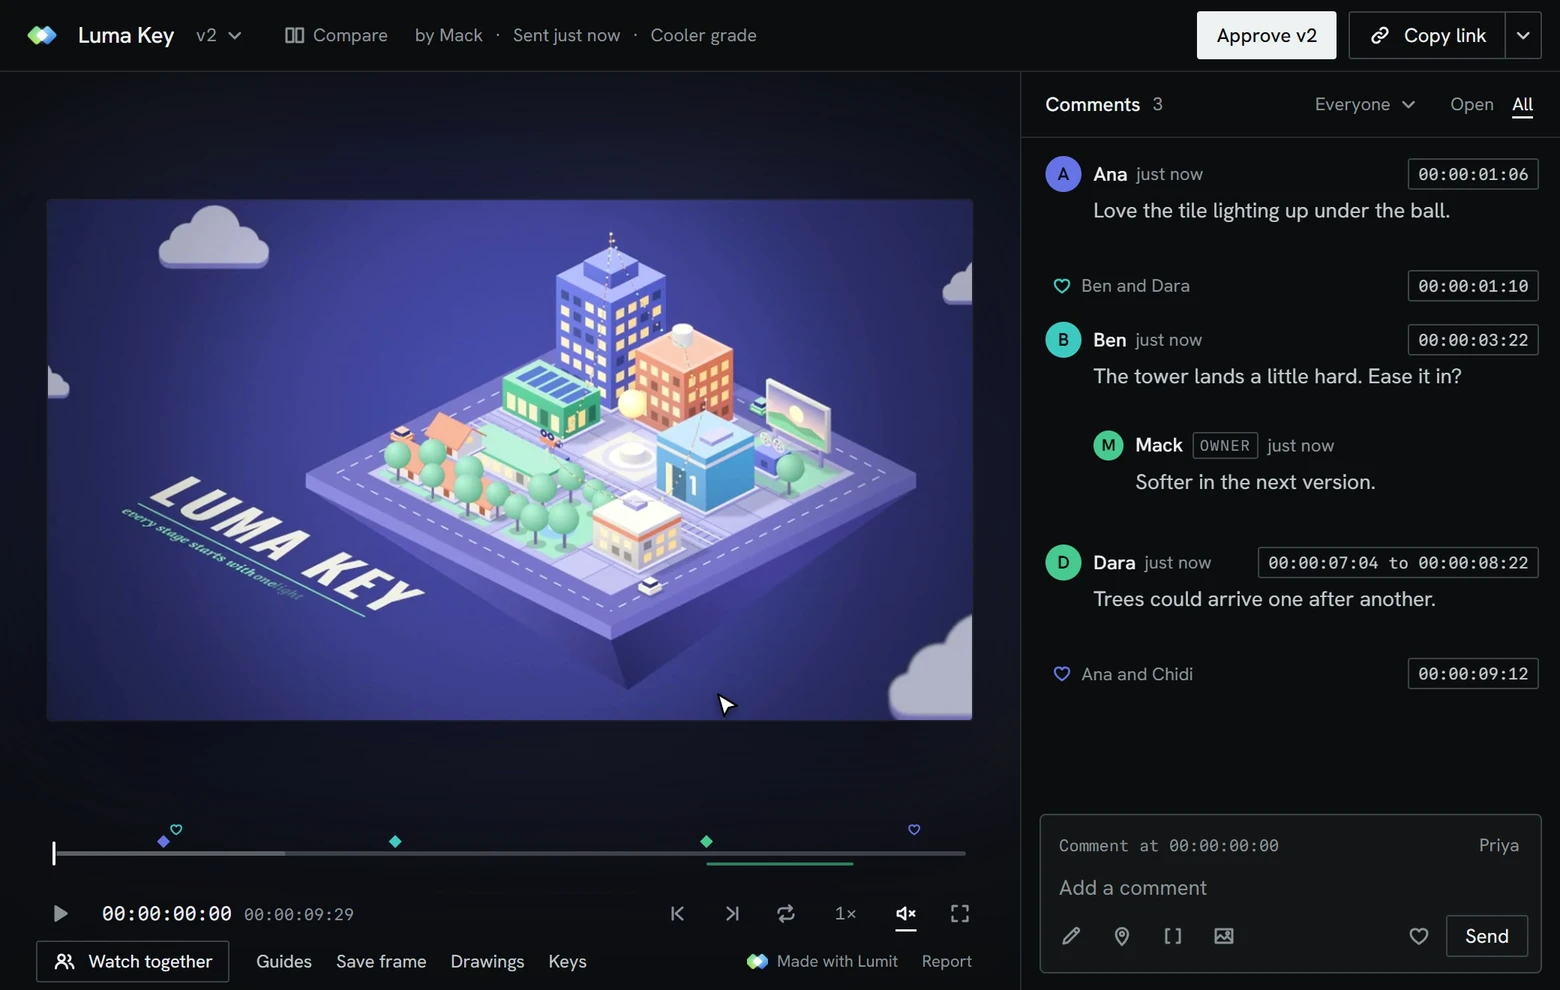Send the comment

tap(1487, 936)
